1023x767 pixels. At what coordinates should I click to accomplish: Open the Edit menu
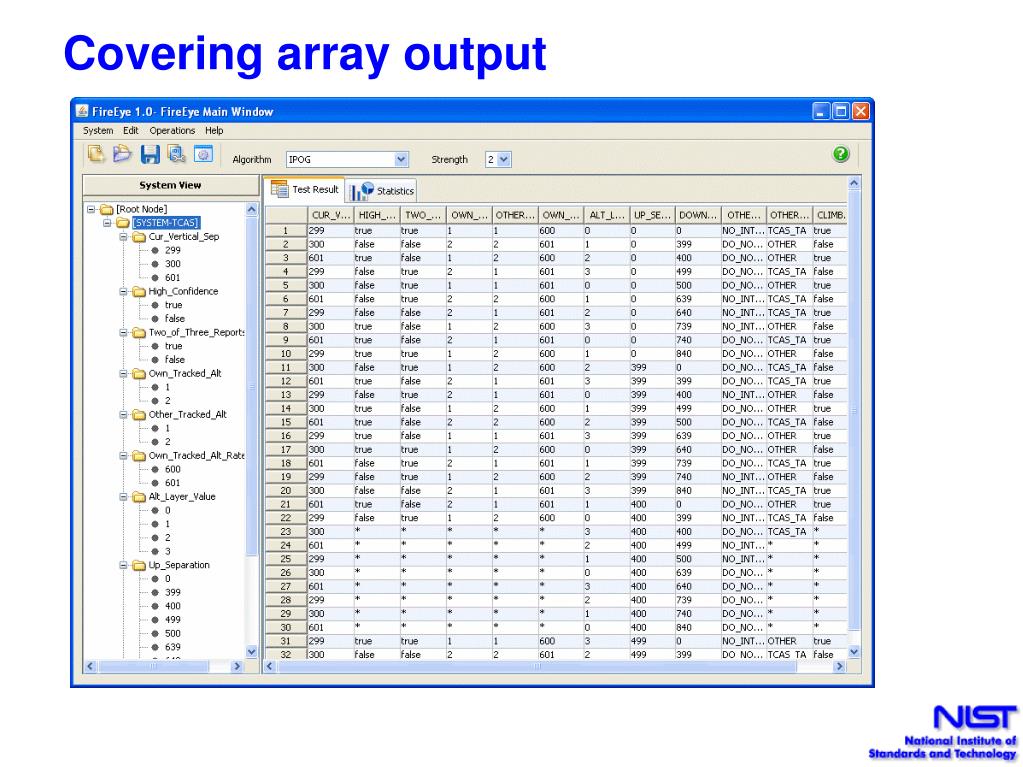(x=130, y=130)
